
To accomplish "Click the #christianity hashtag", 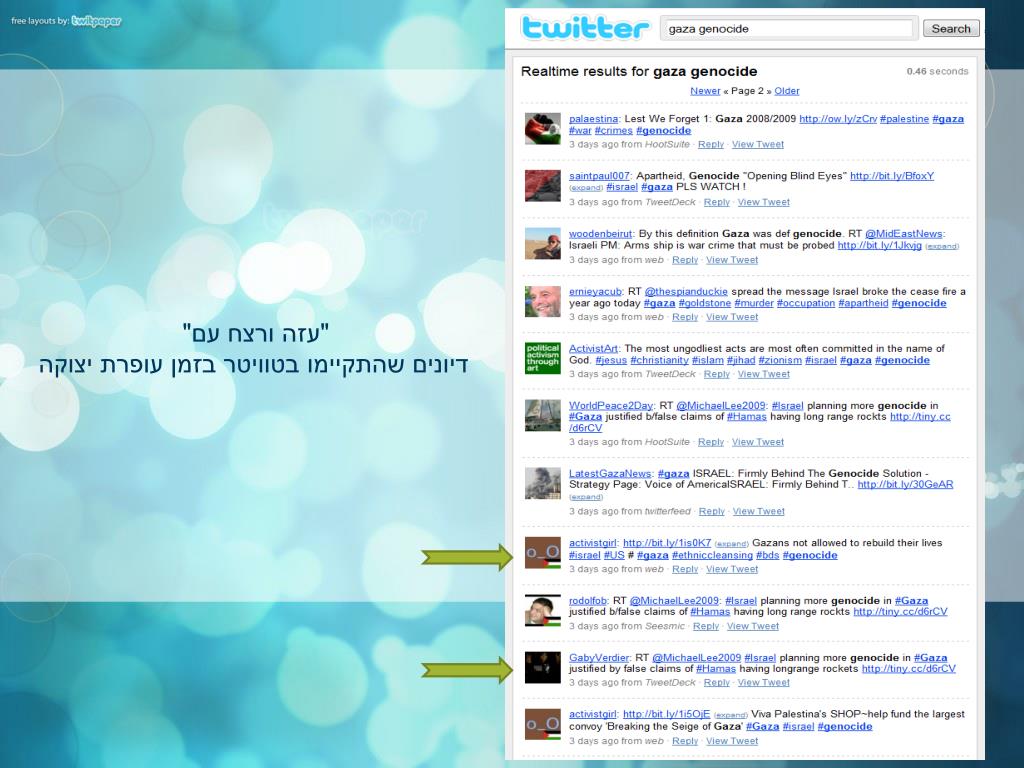I will [x=659, y=360].
